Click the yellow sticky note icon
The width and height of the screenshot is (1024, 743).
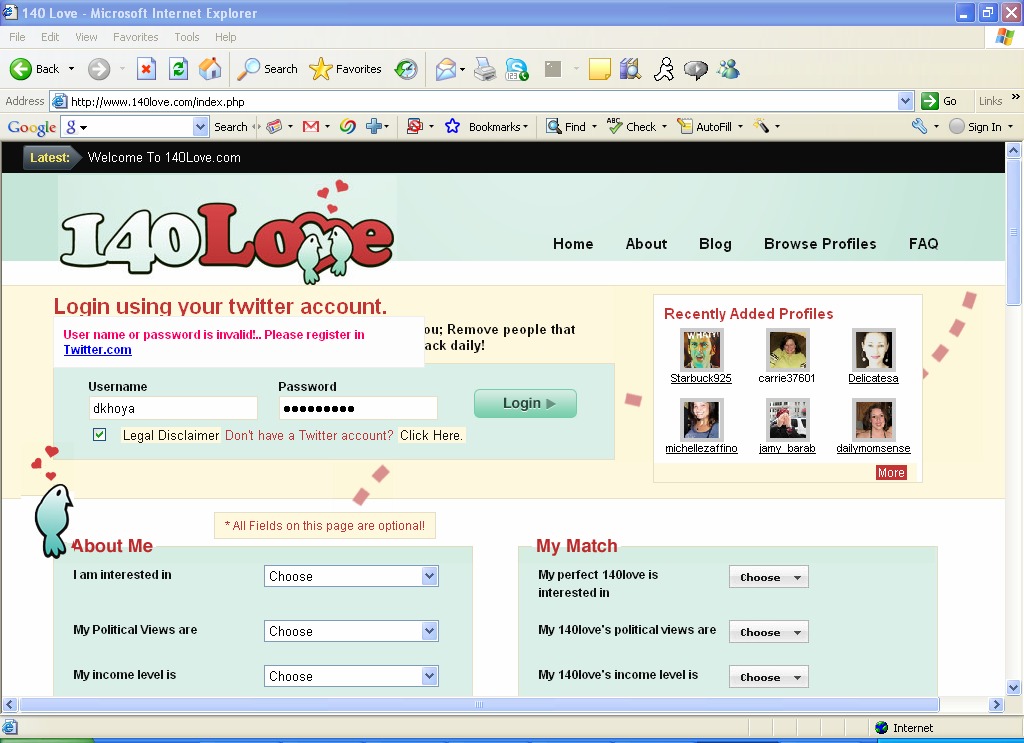(600, 69)
